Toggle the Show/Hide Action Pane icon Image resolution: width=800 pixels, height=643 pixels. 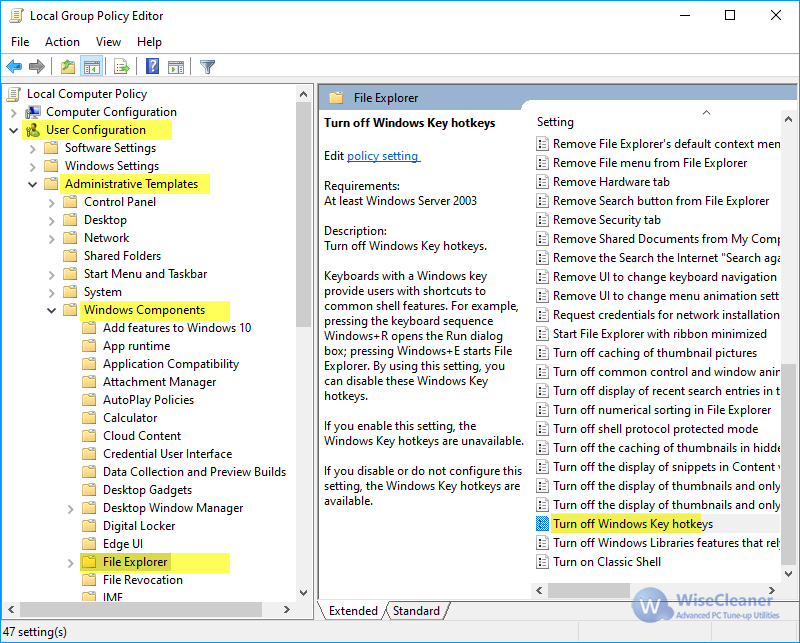(x=176, y=66)
